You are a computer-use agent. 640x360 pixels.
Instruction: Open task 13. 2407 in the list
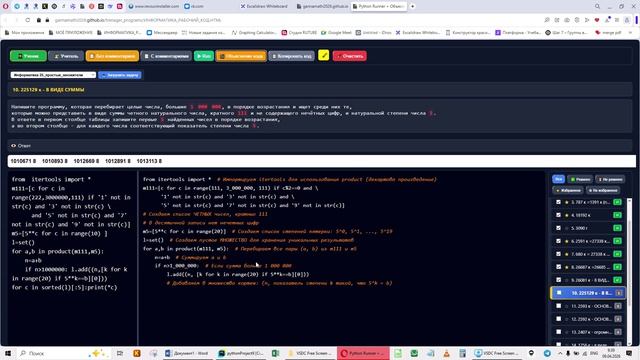[591, 332]
